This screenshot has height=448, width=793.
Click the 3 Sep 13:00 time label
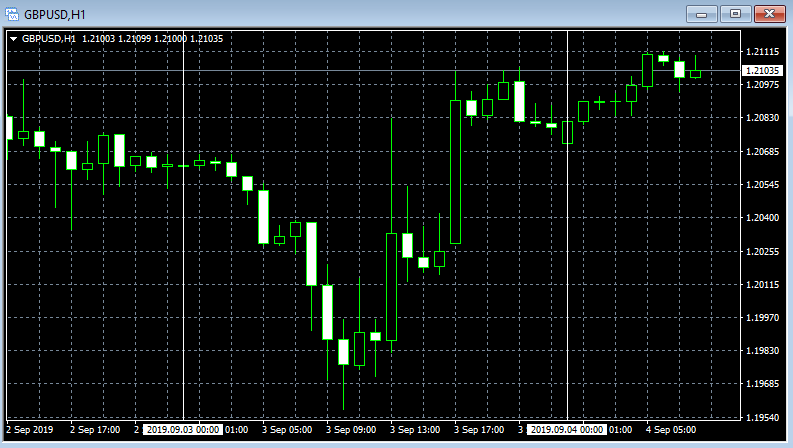415,430
